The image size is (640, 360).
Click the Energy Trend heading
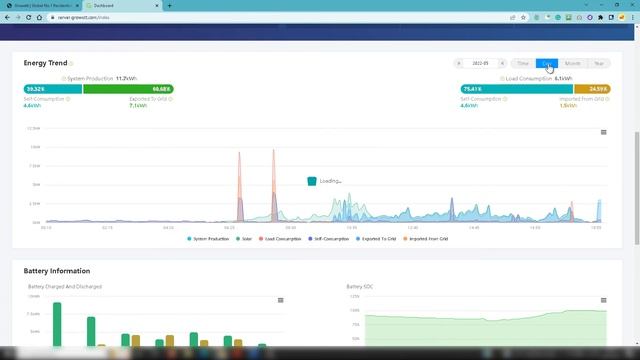[x=45, y=63]
